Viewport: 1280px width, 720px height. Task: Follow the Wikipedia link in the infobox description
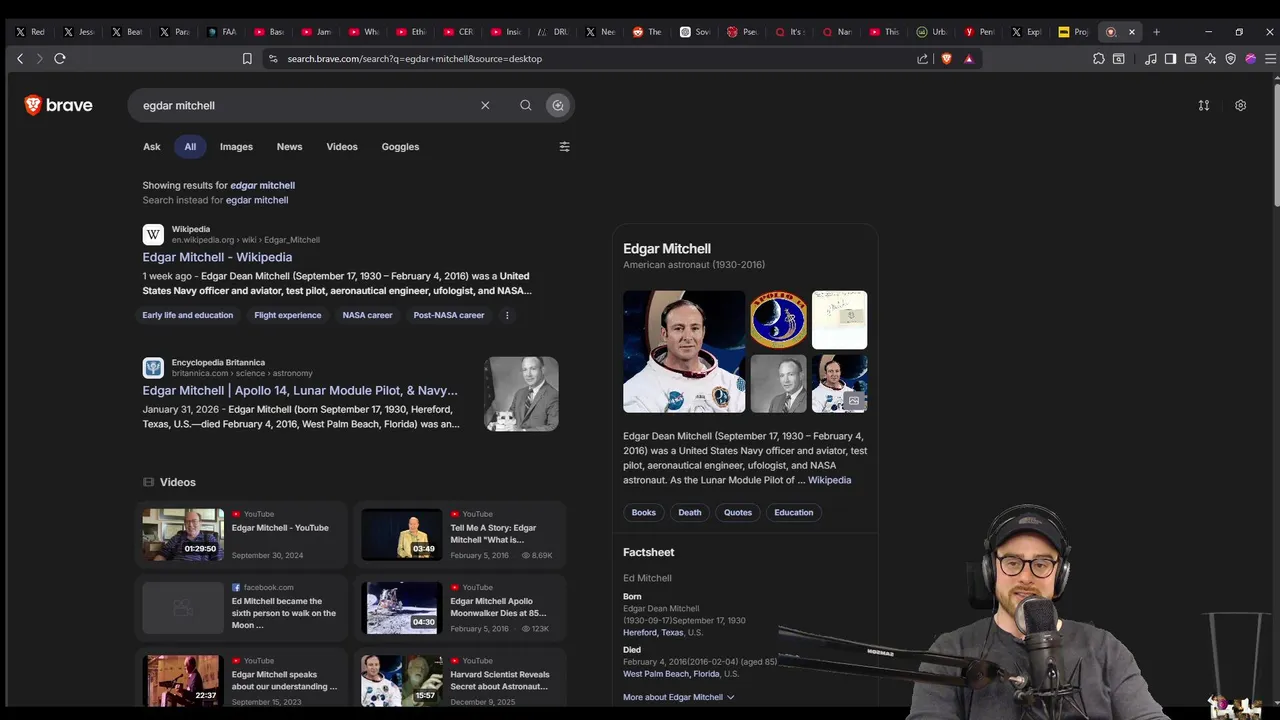coord(829,480)
